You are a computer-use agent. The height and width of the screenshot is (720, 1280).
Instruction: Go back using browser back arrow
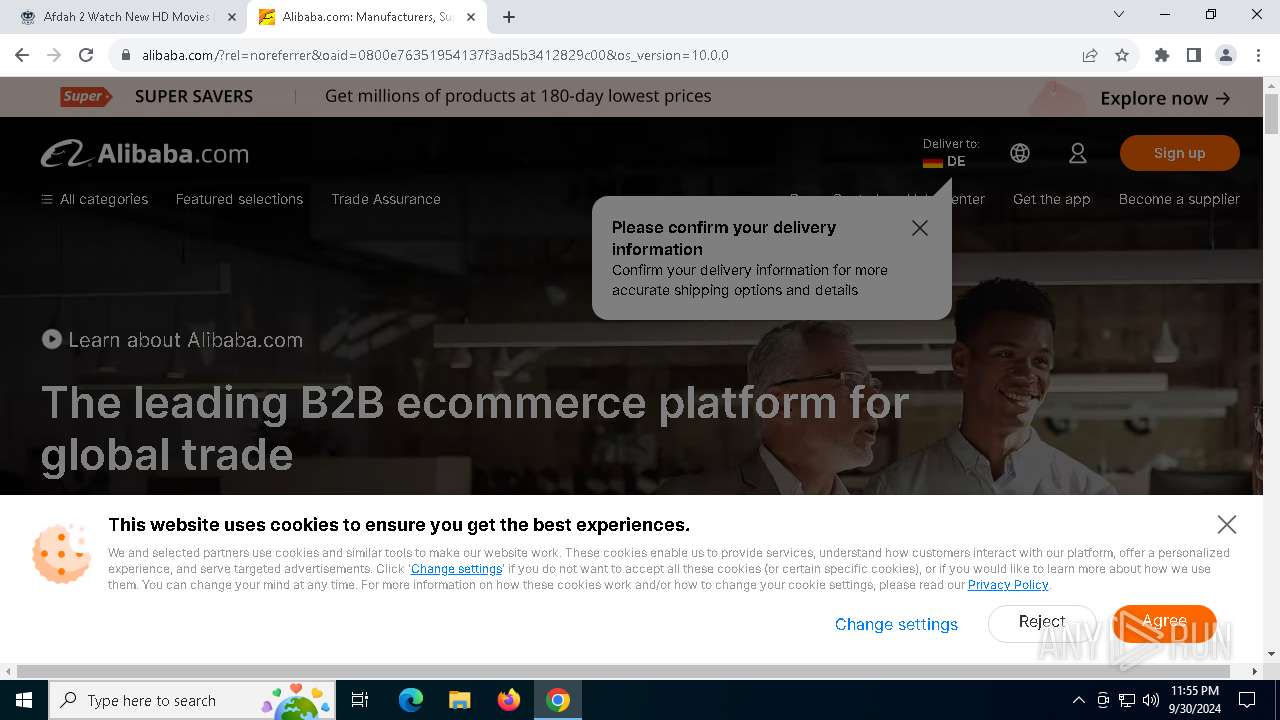point(22,55)
